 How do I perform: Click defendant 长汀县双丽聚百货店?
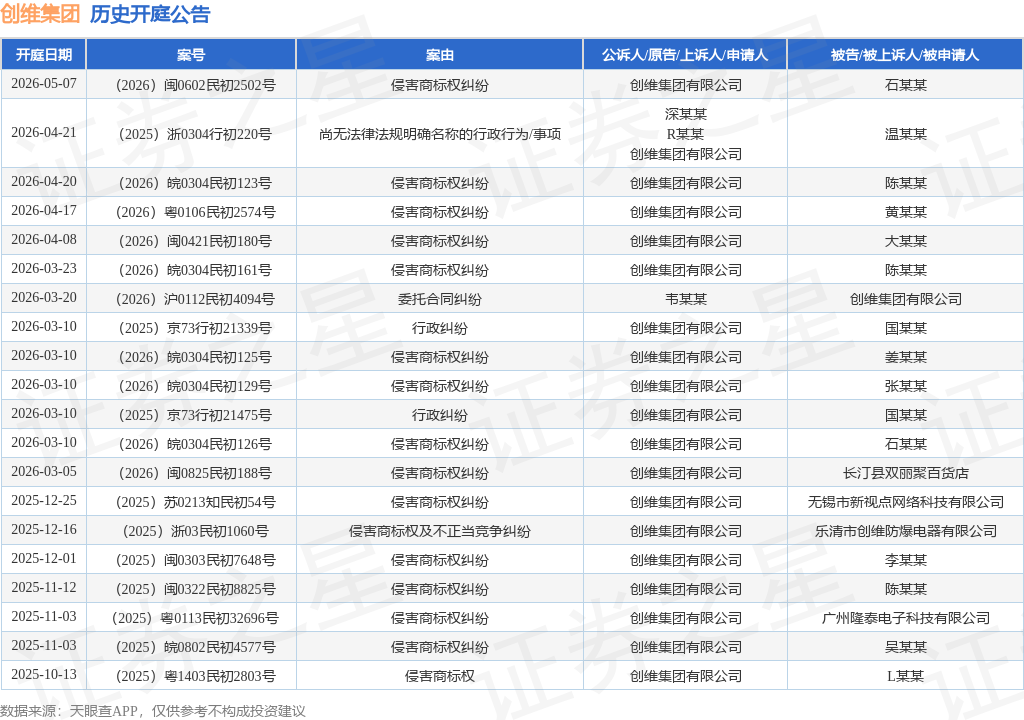905,473
